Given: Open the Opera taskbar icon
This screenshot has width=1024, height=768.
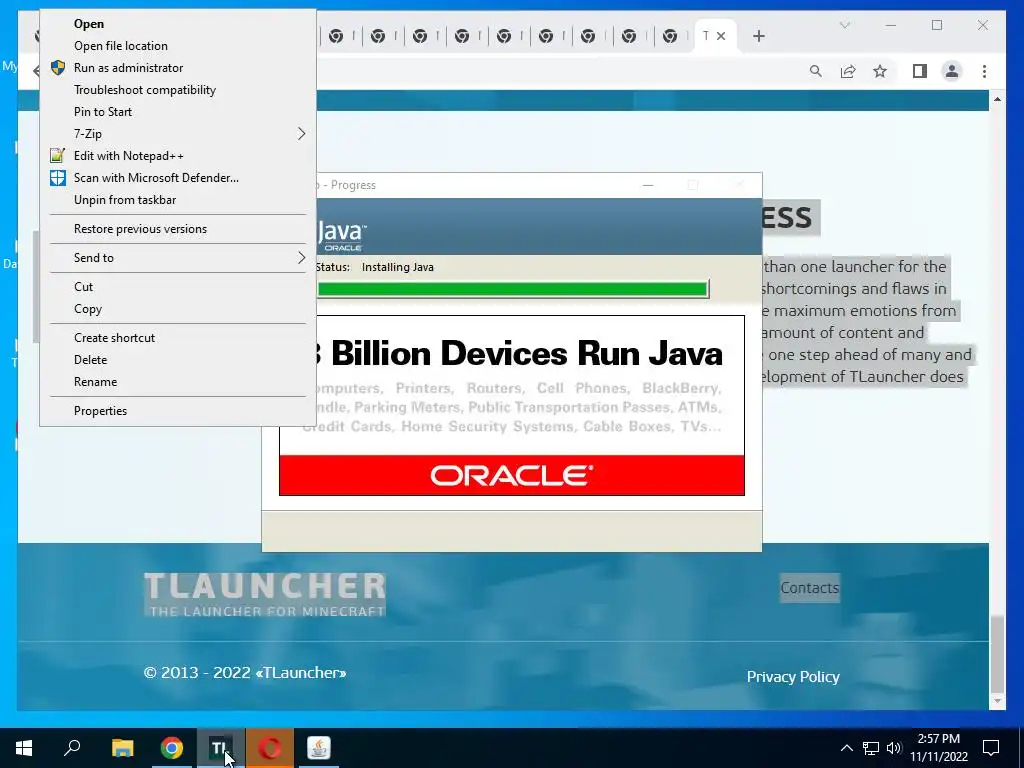Looking at the screenshot, I should click(270, 748).
